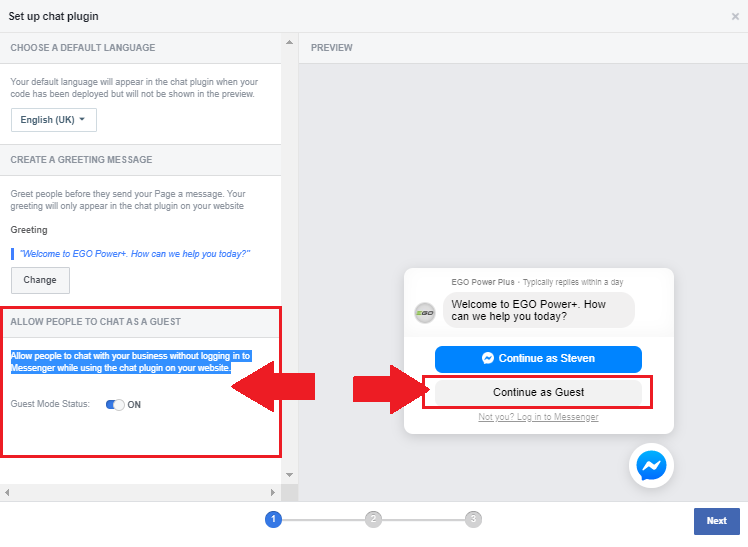Click the scroll down arrow of settings panel

coord(290,475)
